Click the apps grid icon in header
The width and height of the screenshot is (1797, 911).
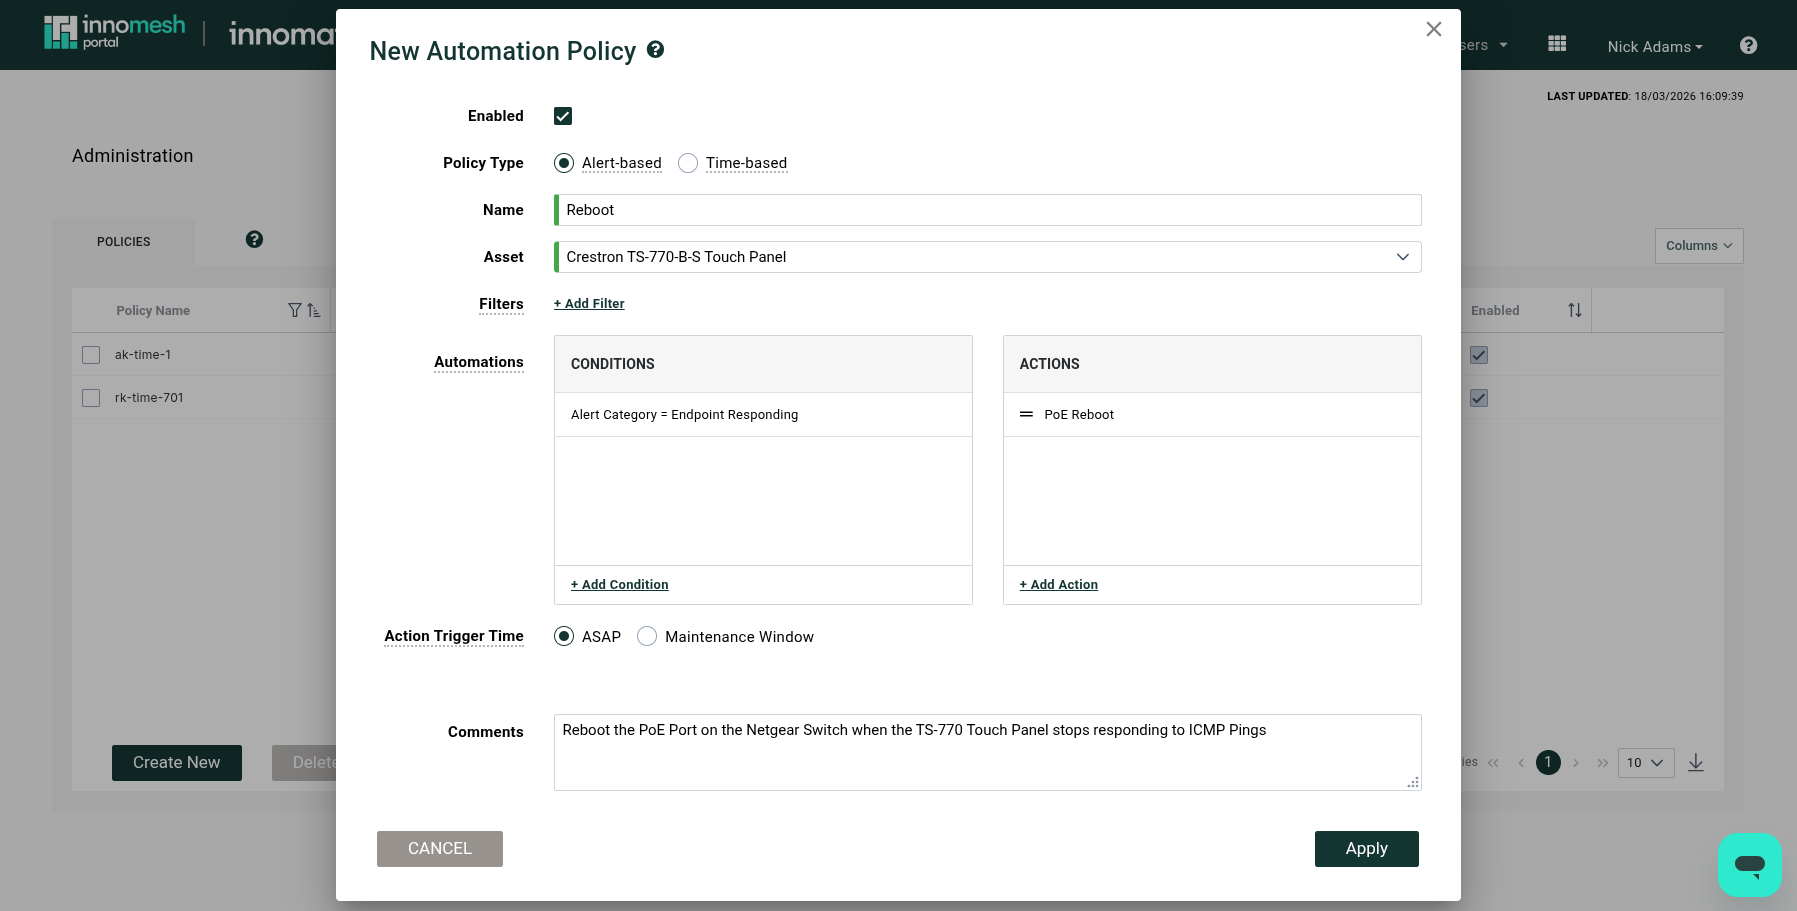1556,44
